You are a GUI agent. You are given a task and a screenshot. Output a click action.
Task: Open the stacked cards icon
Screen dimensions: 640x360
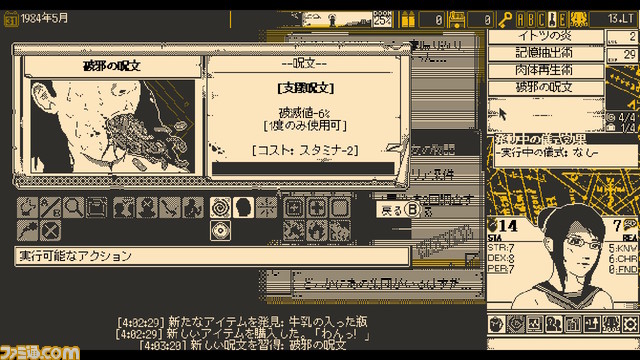coord(97,207)
